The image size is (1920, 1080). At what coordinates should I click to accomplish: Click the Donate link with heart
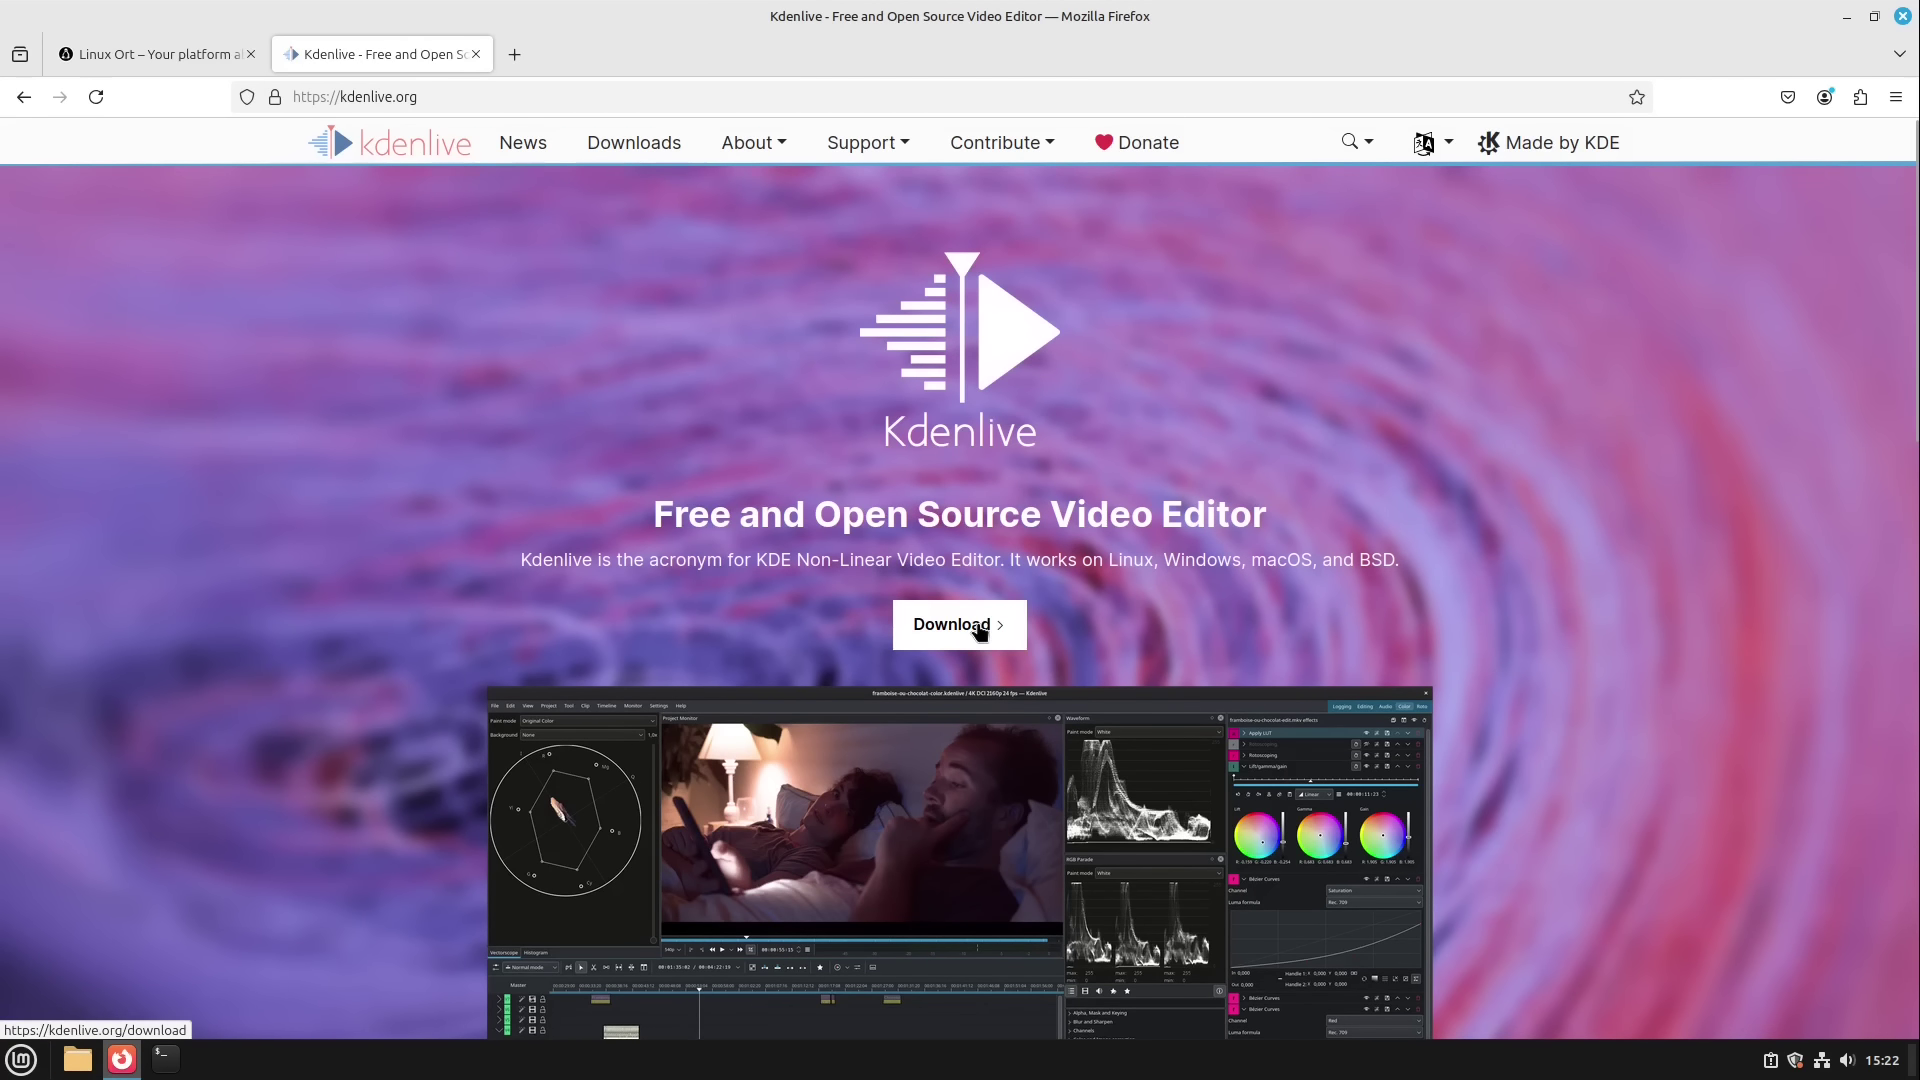pyautogui.click(x=1137, y=143)
